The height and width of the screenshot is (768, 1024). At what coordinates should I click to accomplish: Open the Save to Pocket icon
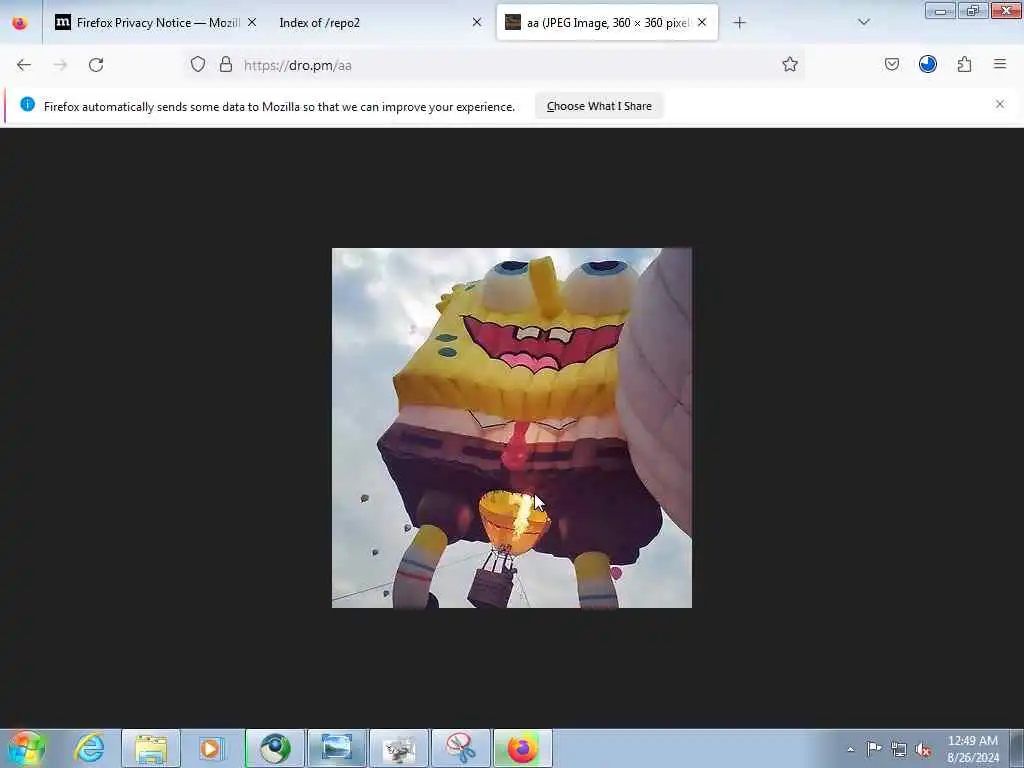click(x=891, y=64)
